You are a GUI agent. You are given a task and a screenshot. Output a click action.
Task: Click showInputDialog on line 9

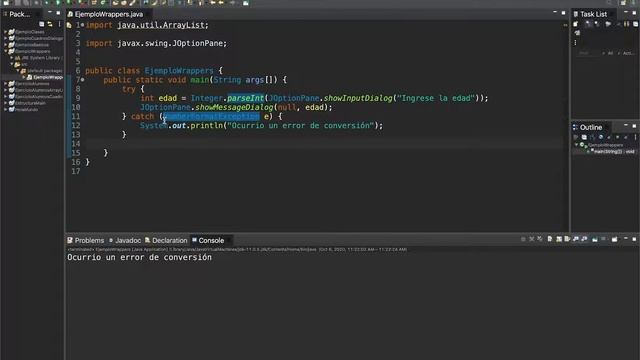[x=358, y=98]
